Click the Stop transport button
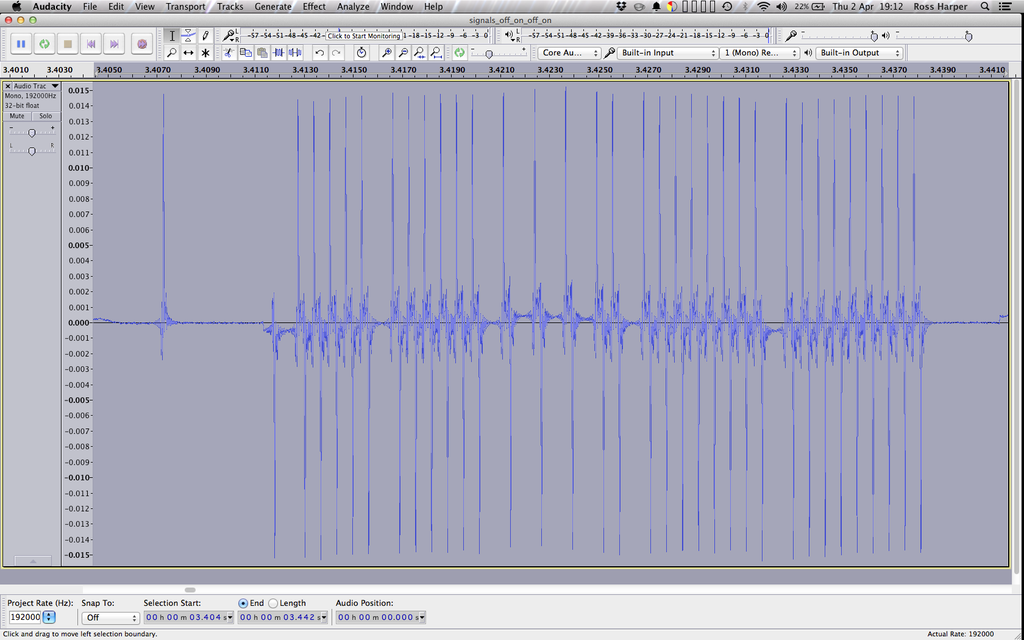This screenshot has height=640, width=1024. (67, 44)
